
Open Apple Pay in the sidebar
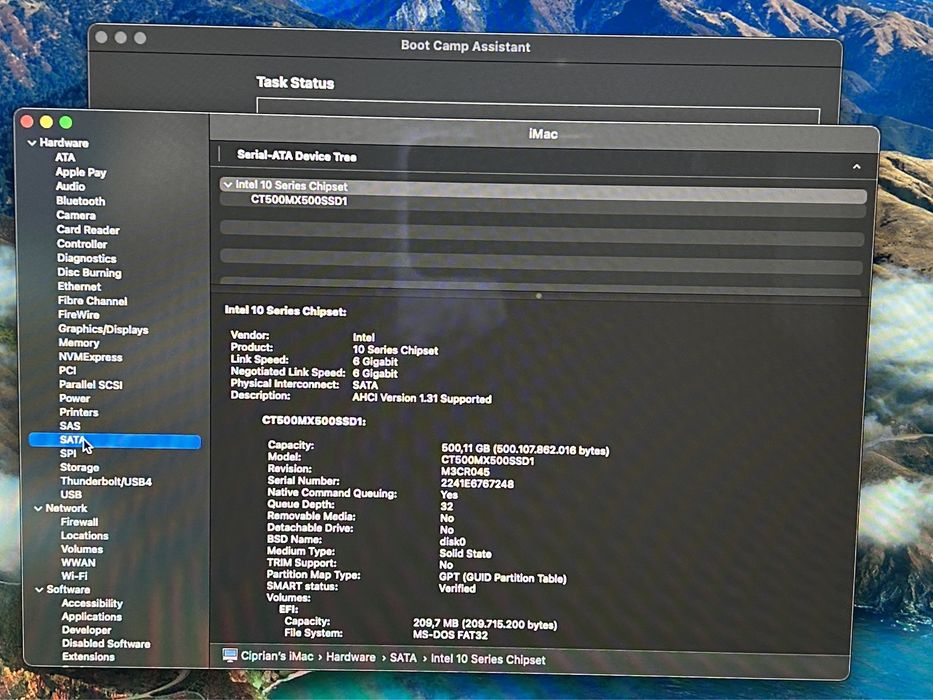click(x=81, y=172)
